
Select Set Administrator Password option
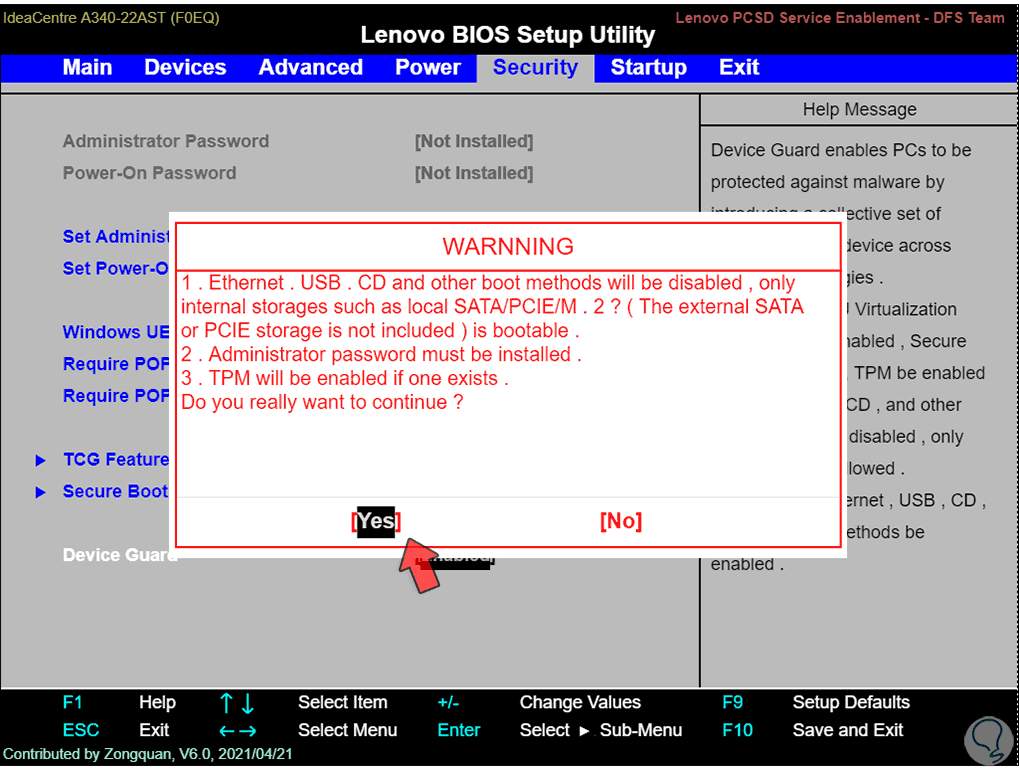(116, 237)
